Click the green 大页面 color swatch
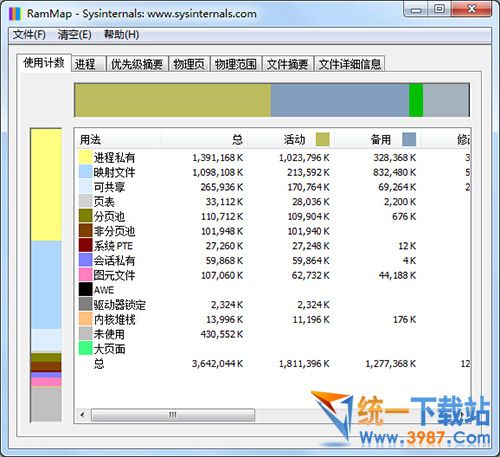Viewport: 500px width, 457px height. coord(85,348)
